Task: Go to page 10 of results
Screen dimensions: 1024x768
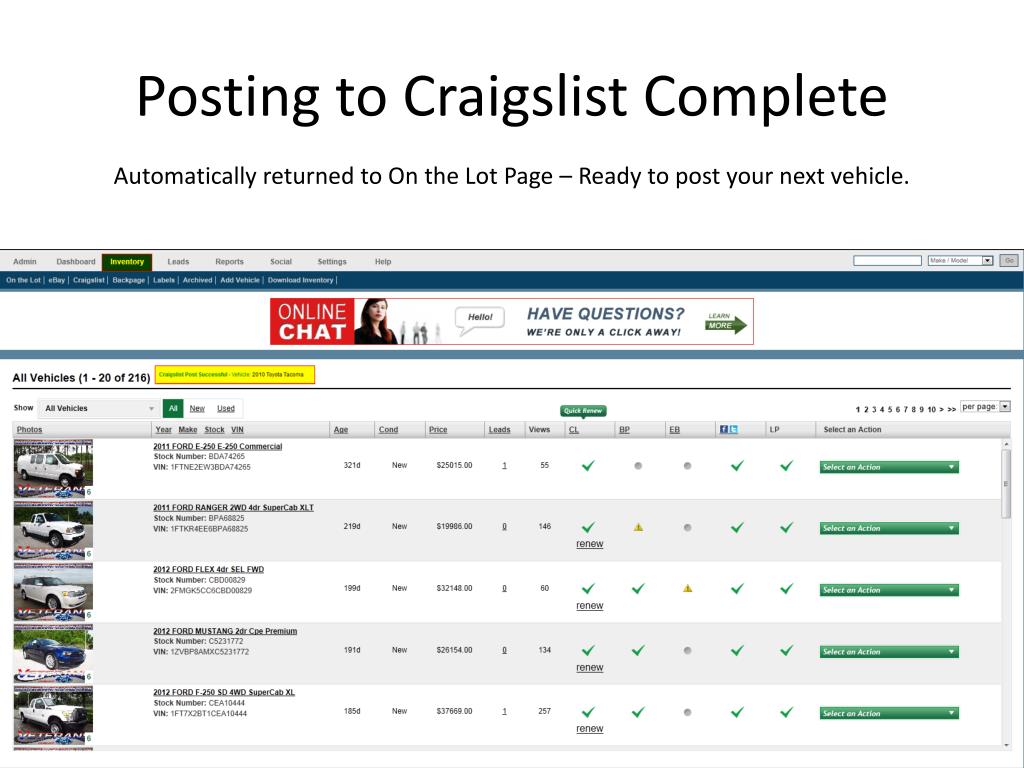Action: (x=931, y=409)
